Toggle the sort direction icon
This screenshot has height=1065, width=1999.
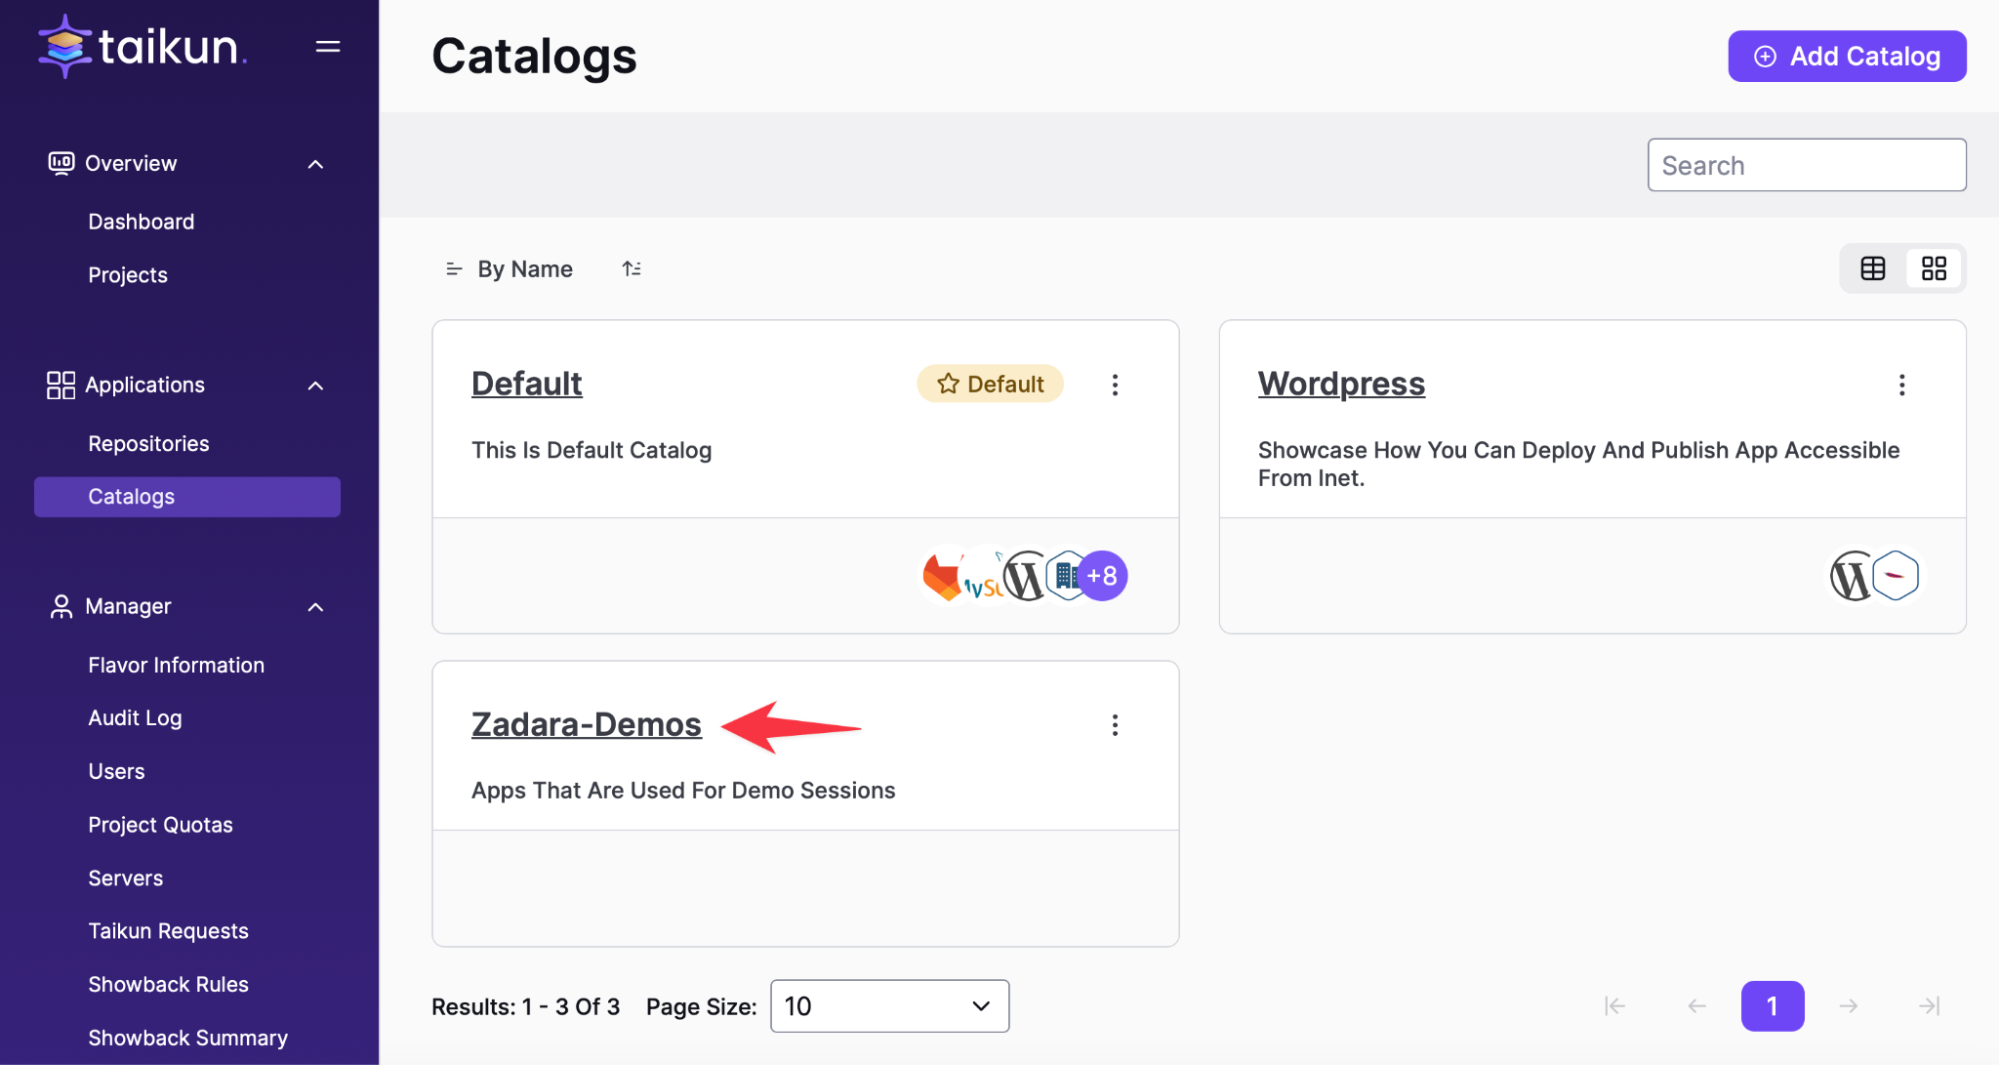click(x=631, y=269)
